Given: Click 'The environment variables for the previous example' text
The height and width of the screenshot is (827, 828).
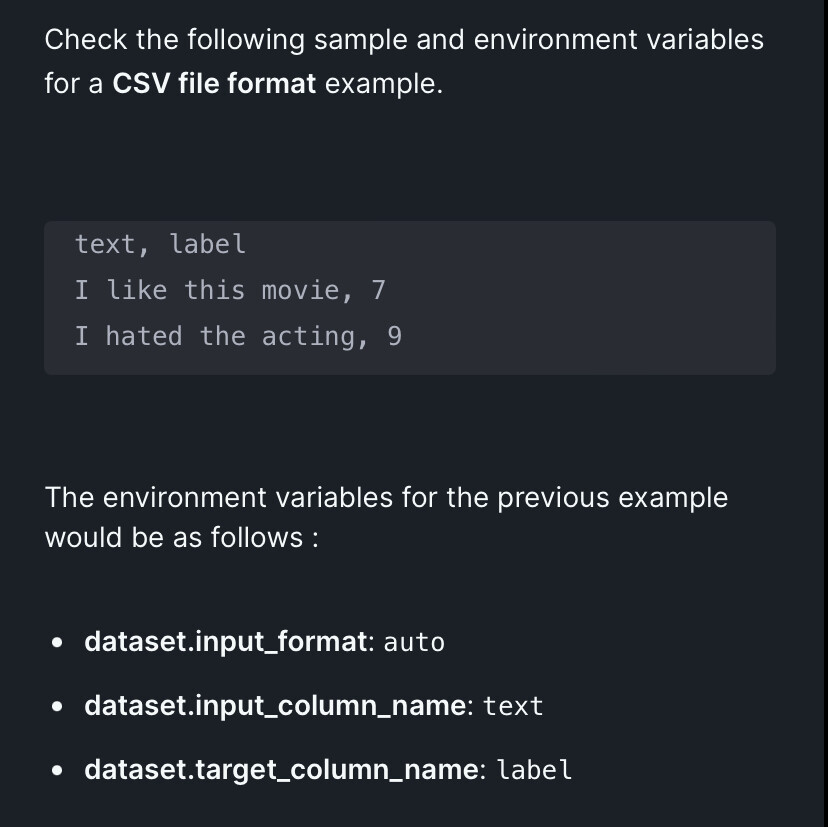Looking at the screenshot, I should (x=387, y=497).
